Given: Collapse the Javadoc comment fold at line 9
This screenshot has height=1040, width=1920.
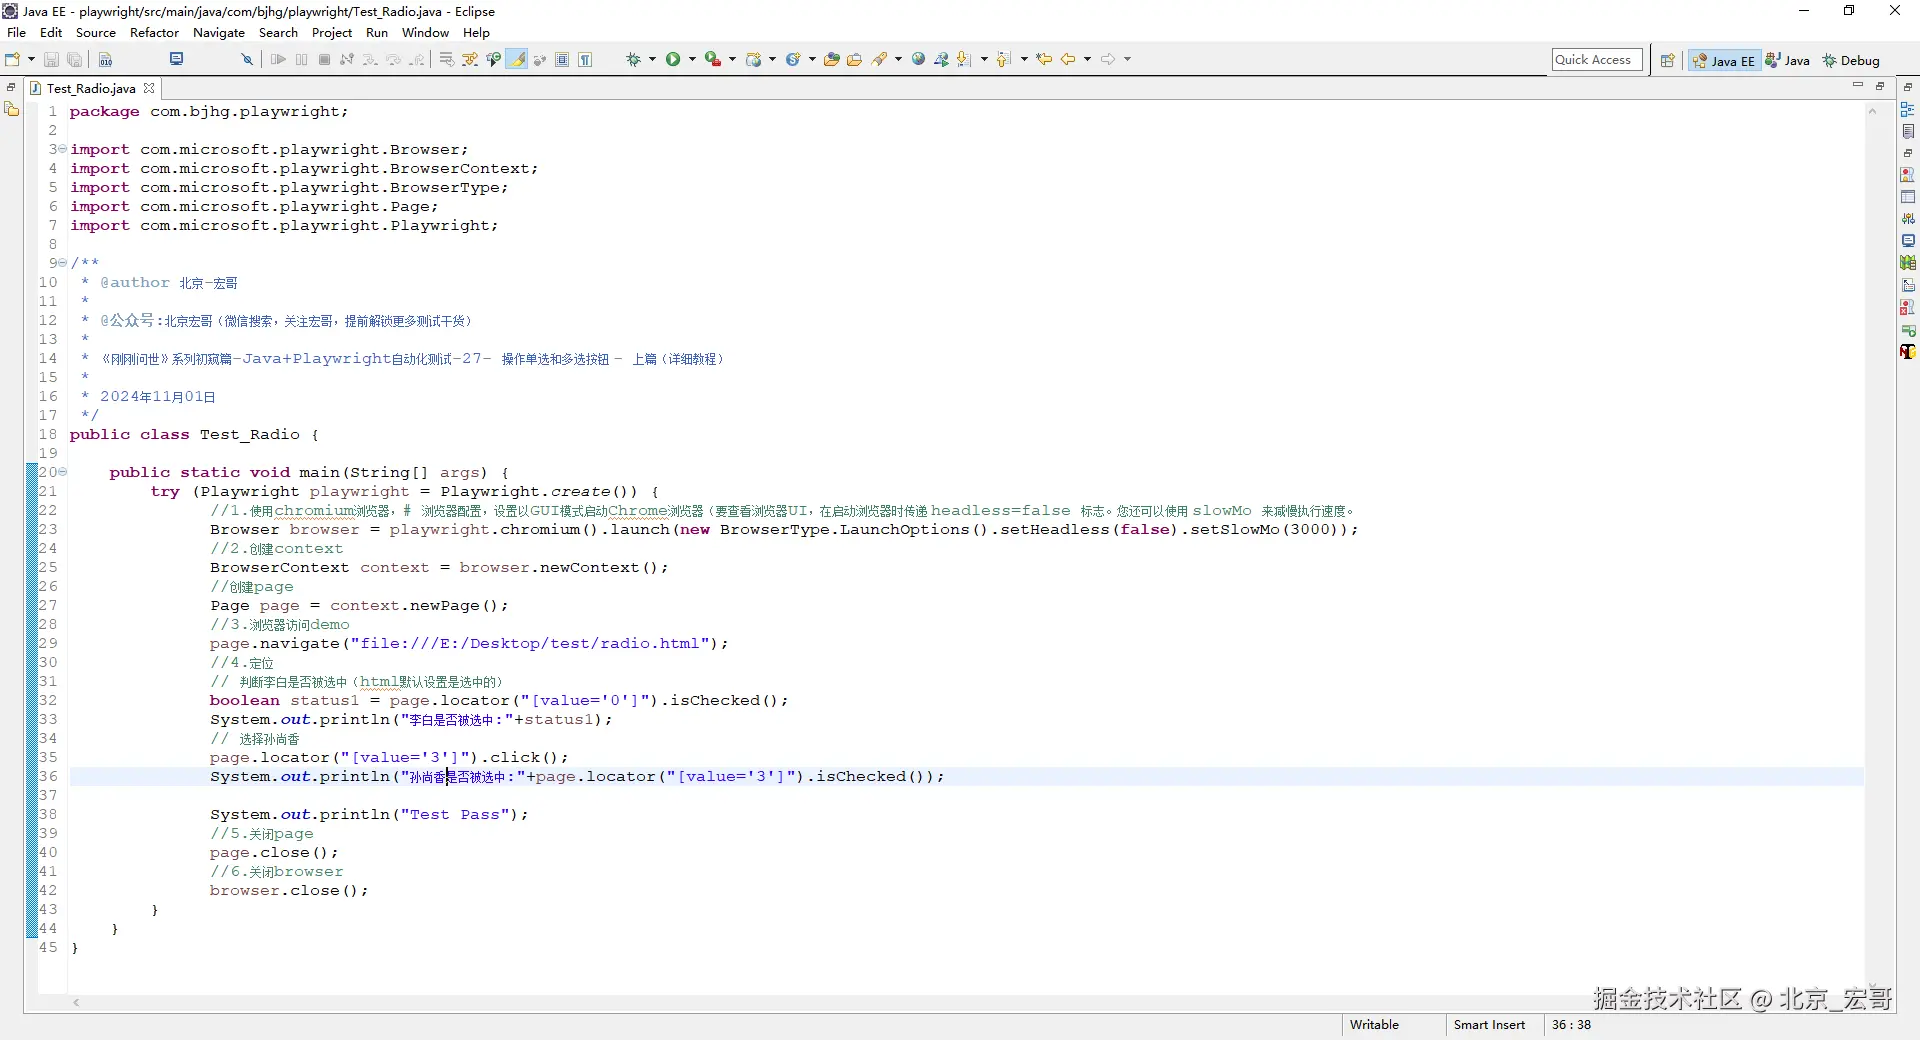Looking at the screenshot, I should (x=62, y=263).
